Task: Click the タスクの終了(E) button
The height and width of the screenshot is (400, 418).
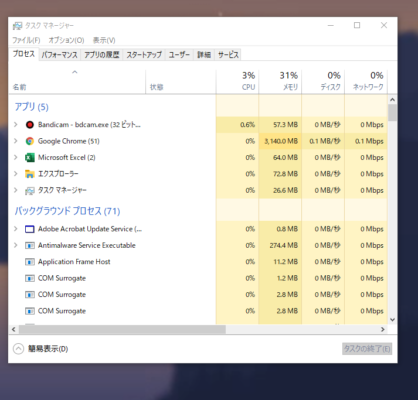Action: 367,349
